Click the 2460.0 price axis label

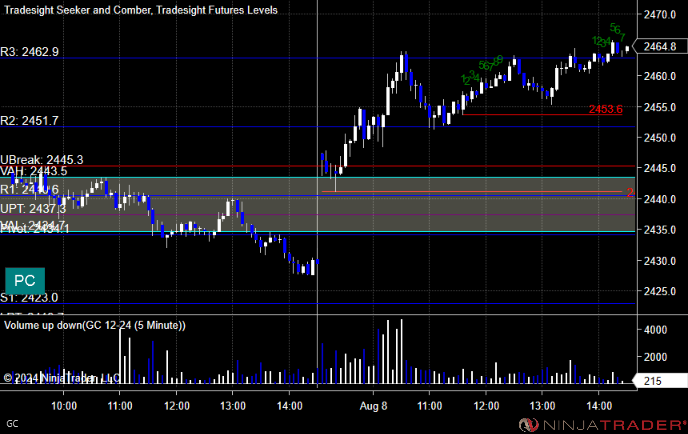point(659,76)
